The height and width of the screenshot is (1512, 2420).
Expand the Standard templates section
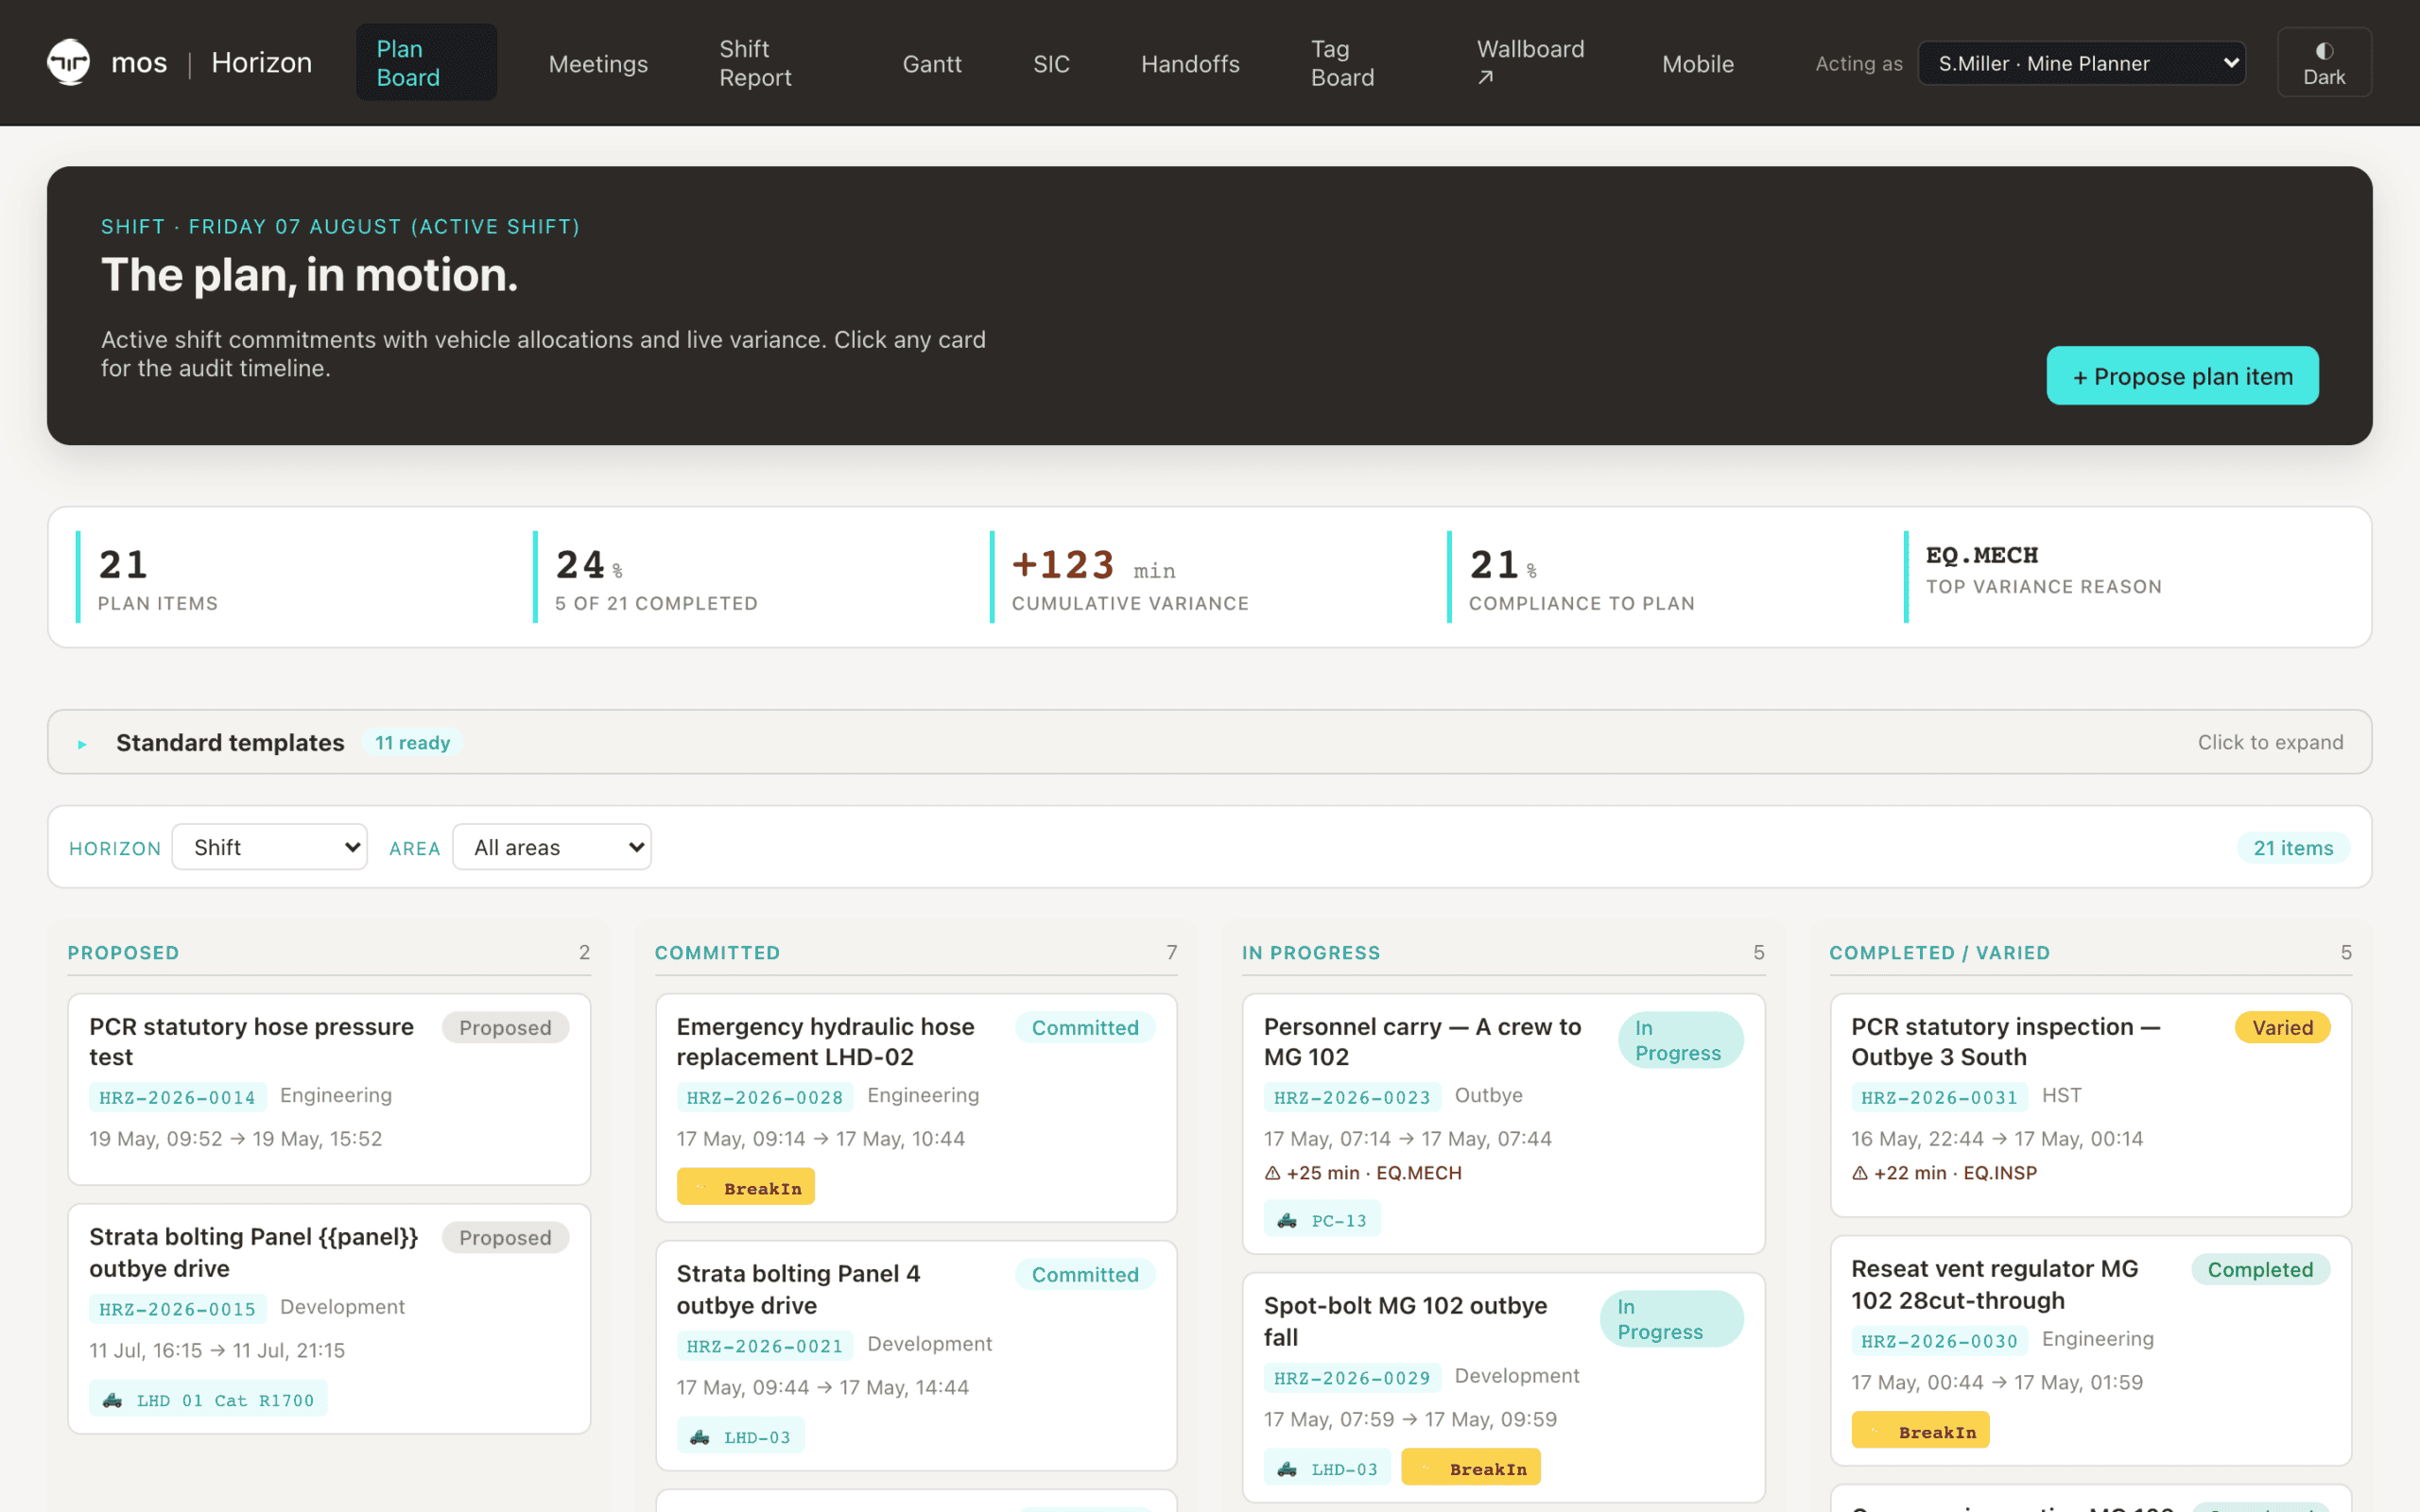tap(1209, 742)
